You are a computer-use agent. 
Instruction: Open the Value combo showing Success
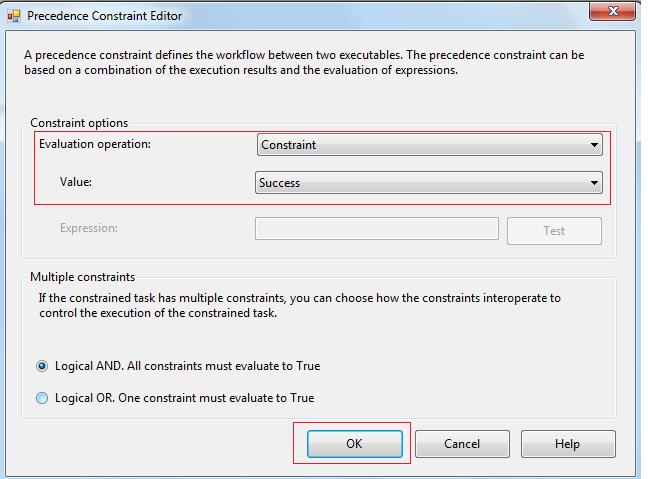pos(420,183)
